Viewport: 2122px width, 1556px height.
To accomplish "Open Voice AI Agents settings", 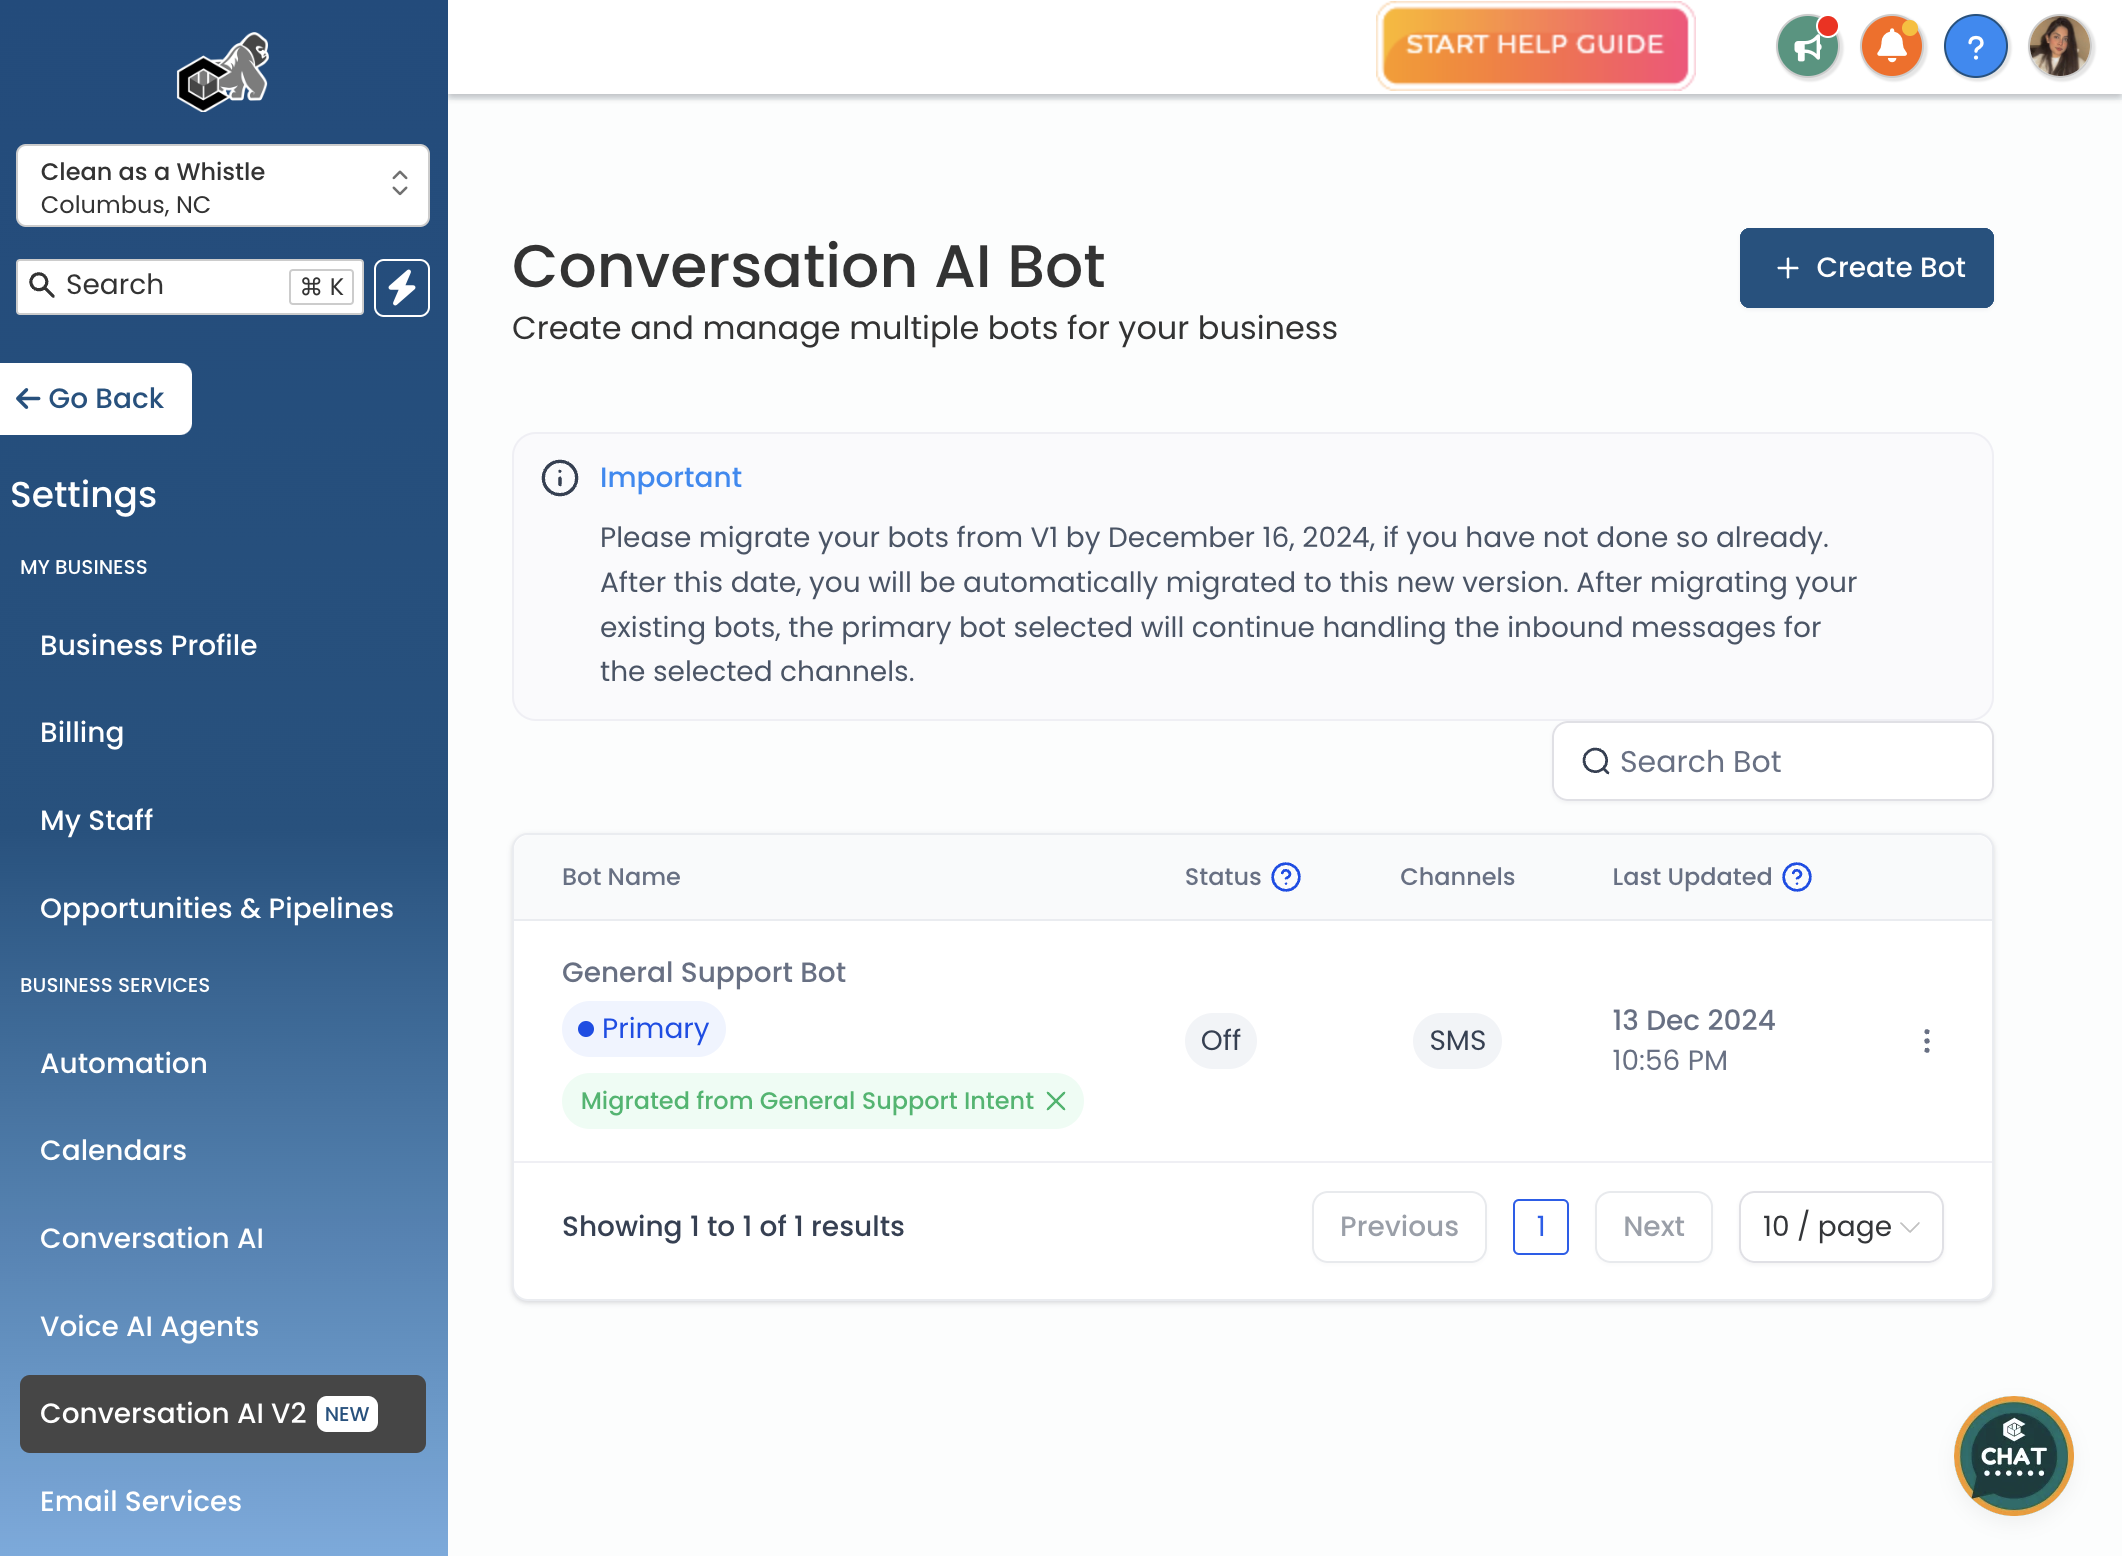I will [149, 1326].
